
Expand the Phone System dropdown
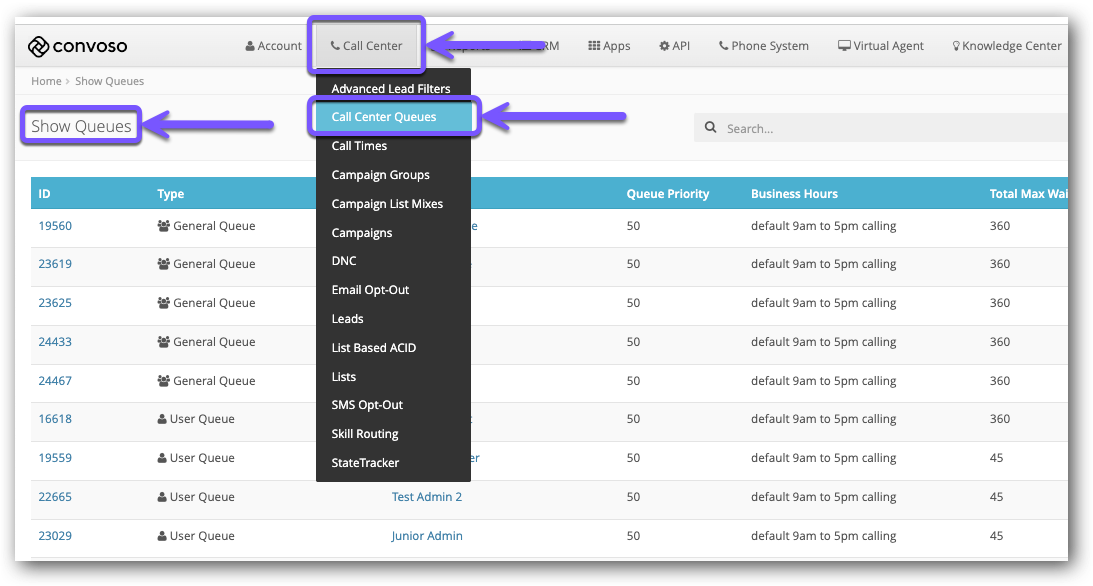click(763, 46)
